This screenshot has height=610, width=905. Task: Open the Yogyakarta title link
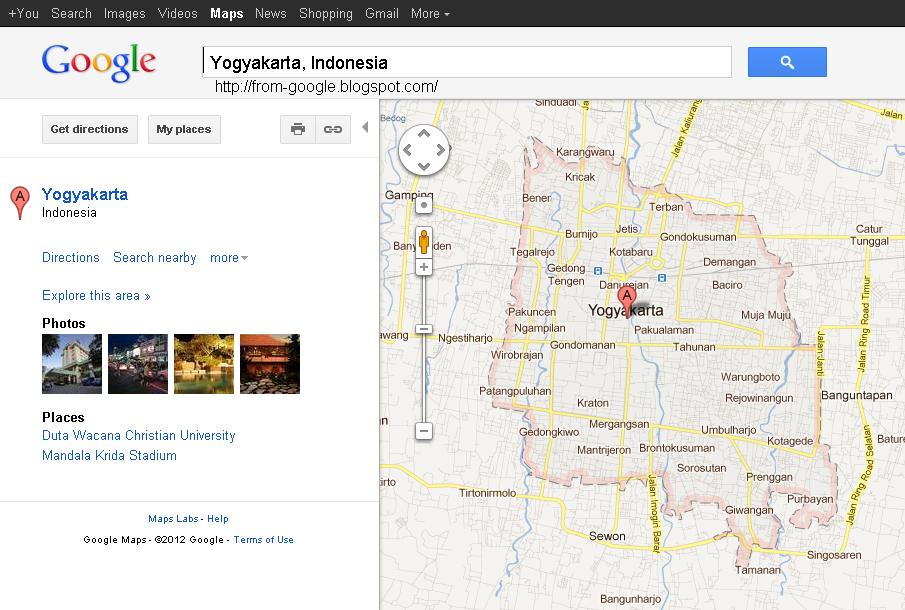(85, 194)
